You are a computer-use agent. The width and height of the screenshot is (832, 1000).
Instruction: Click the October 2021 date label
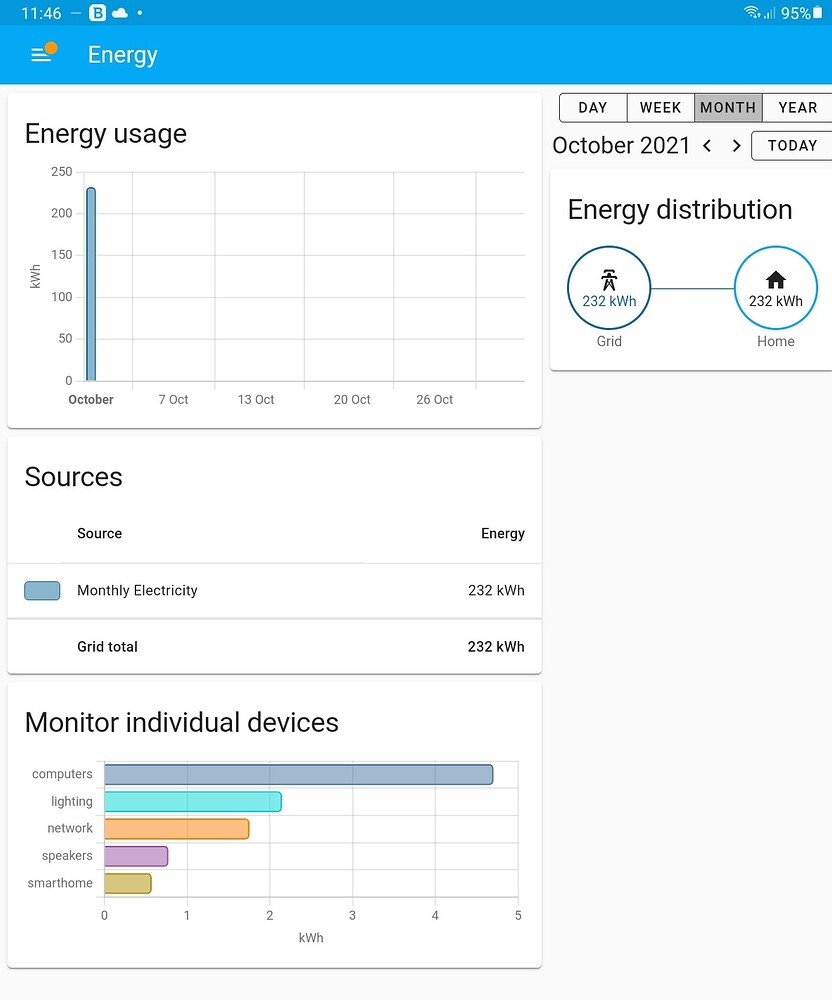click(621, 145)
